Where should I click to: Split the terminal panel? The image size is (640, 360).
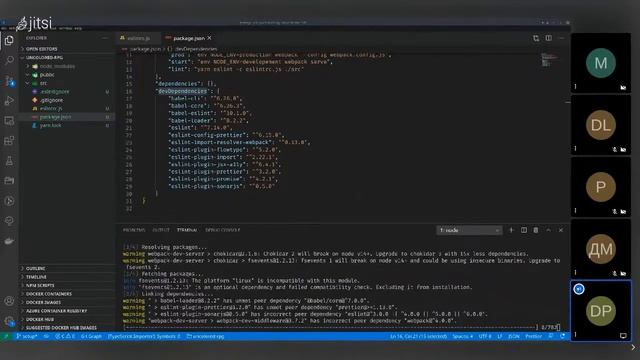pos(524,230)
